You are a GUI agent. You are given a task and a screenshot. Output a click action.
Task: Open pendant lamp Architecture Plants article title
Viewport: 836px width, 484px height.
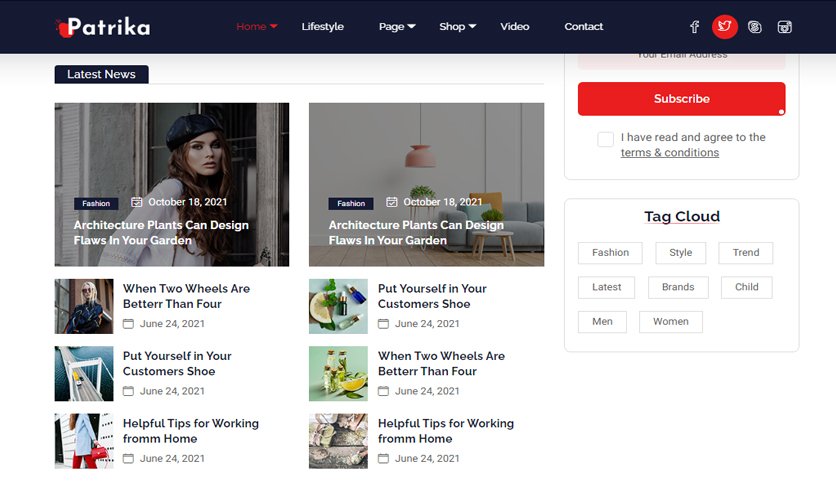416,232
